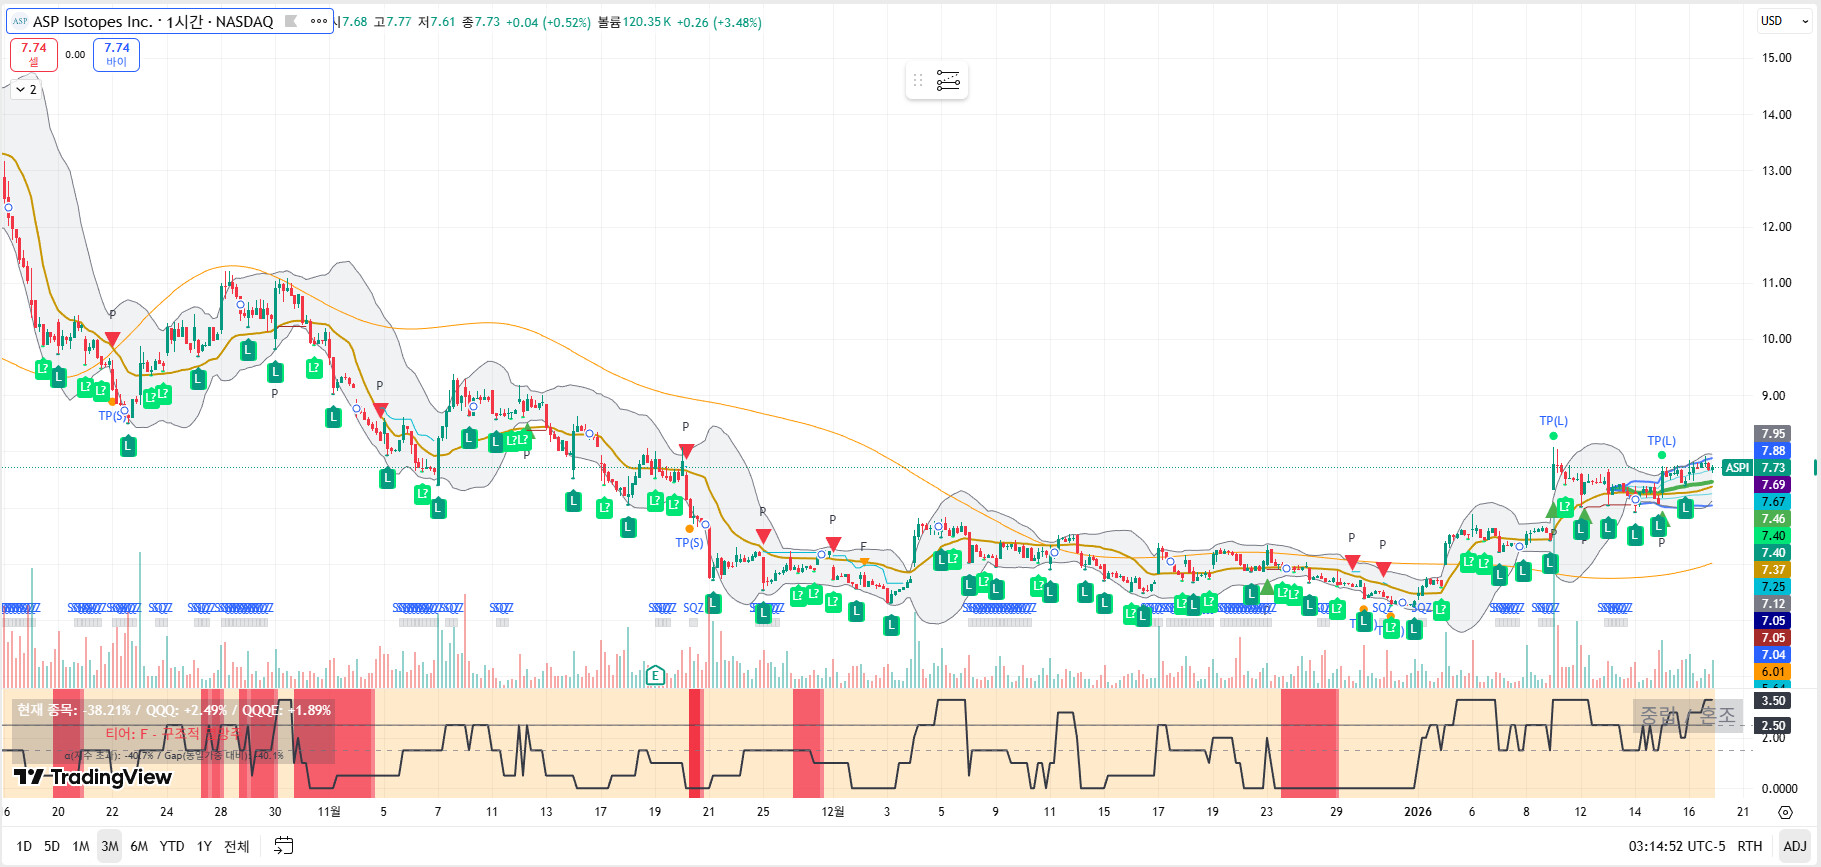
Task: Open the timezone menu showing UTC-5
Action: click(1676, 846)
